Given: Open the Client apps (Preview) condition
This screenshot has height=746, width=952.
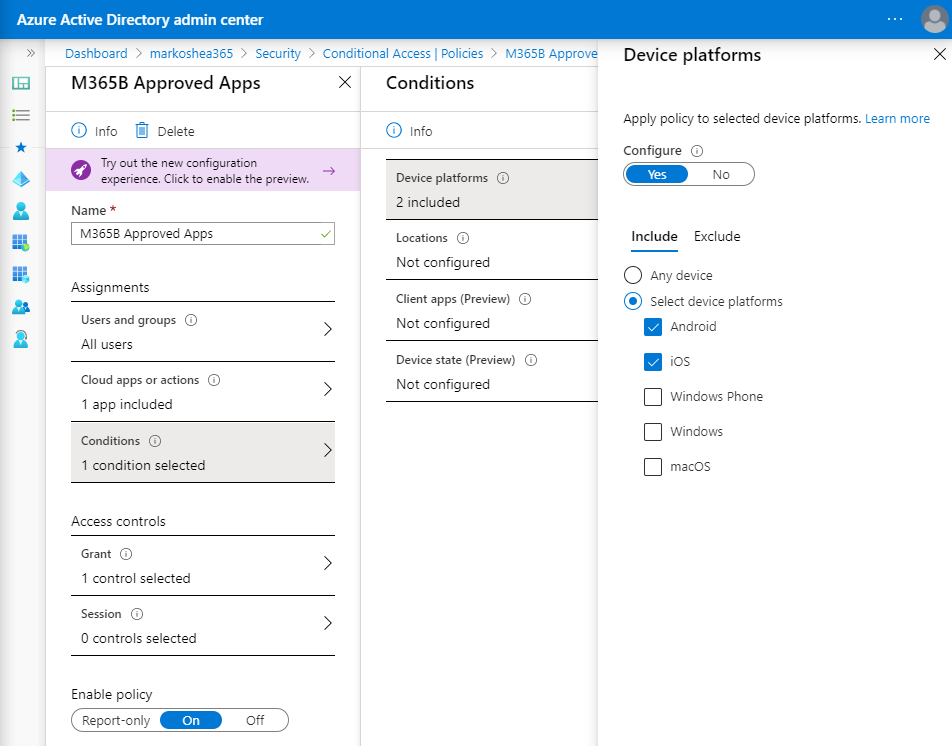Looking at the screenshot, I should tap(492, 311).
